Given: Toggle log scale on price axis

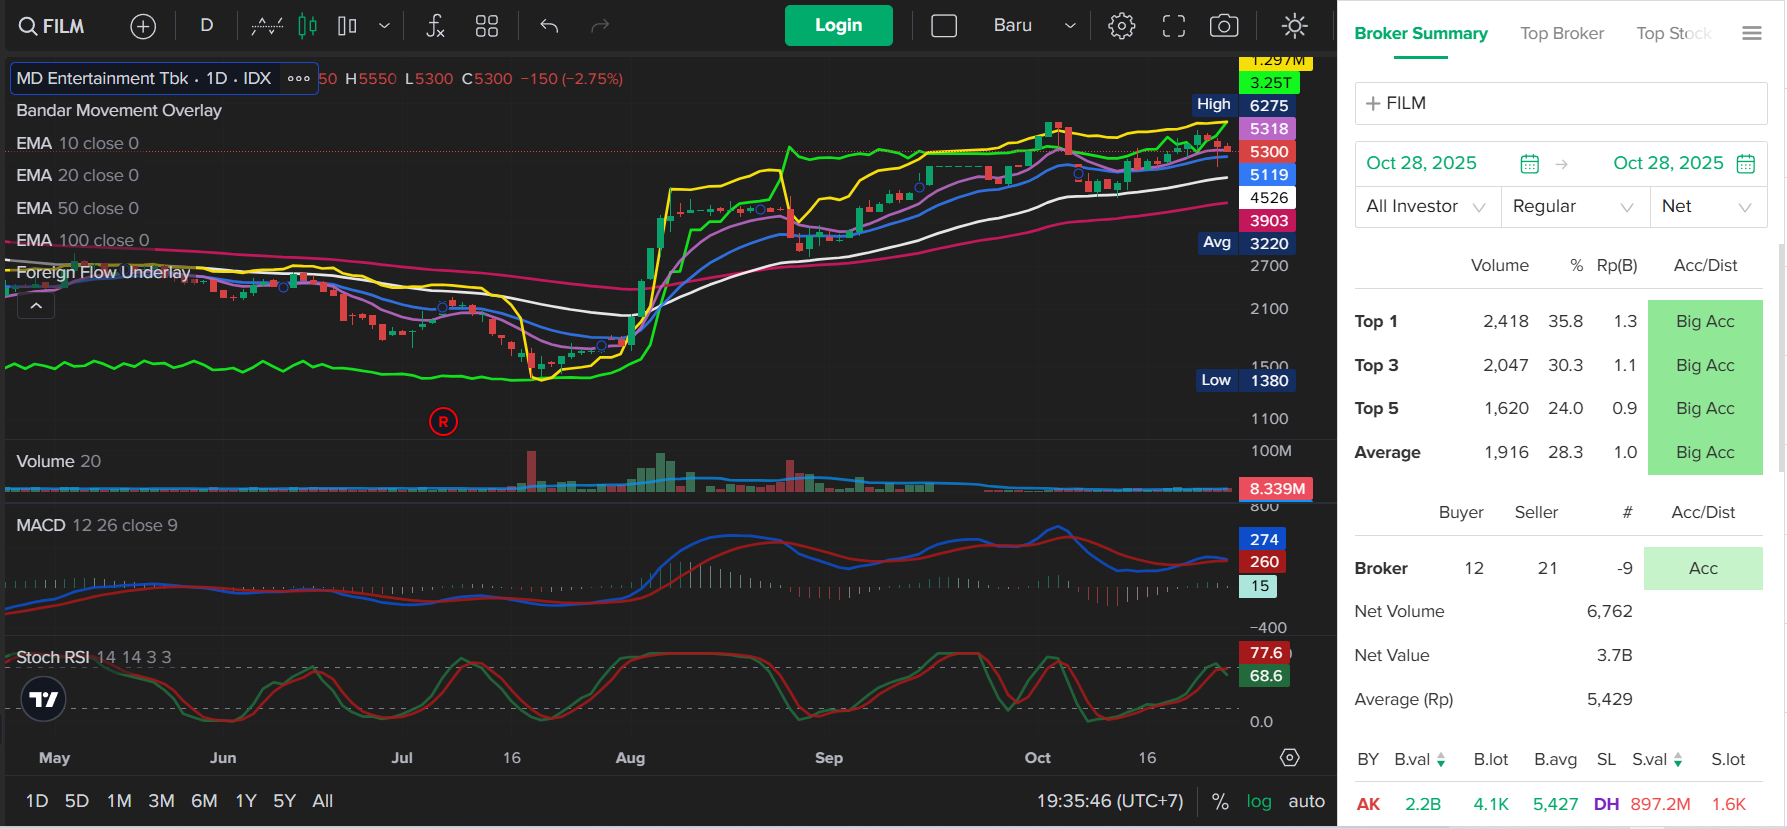Looking at the screenshot, I should [1259, 801].
